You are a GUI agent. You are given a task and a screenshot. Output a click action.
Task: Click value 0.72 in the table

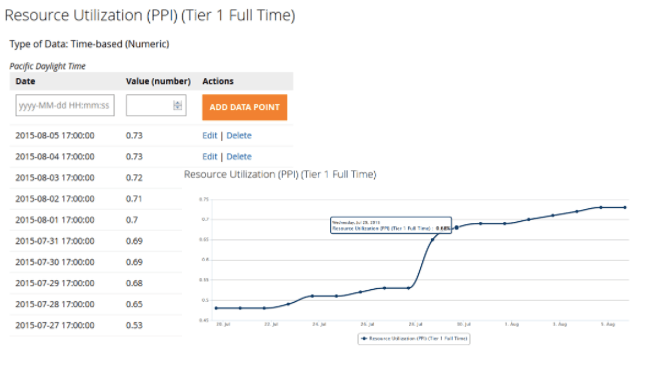pos(134,177)
